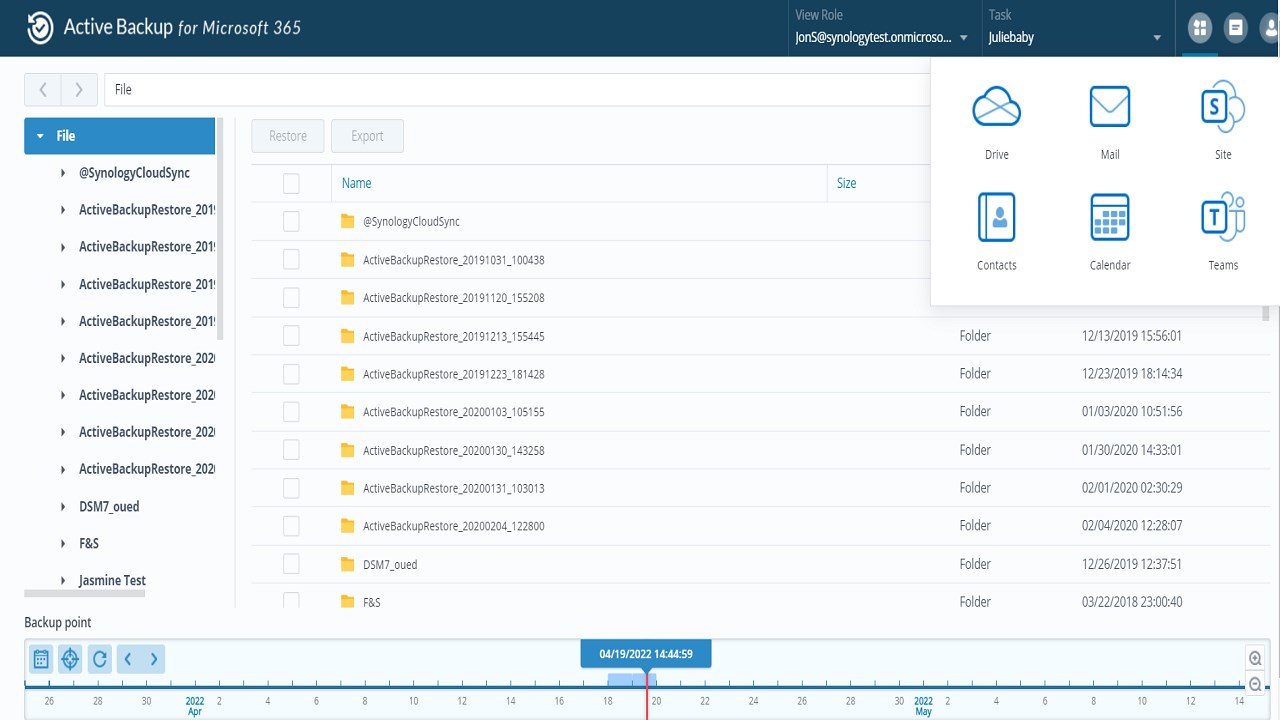Check ActiveBackupRestore_20191223_181428 checkbox

(291, 374)
